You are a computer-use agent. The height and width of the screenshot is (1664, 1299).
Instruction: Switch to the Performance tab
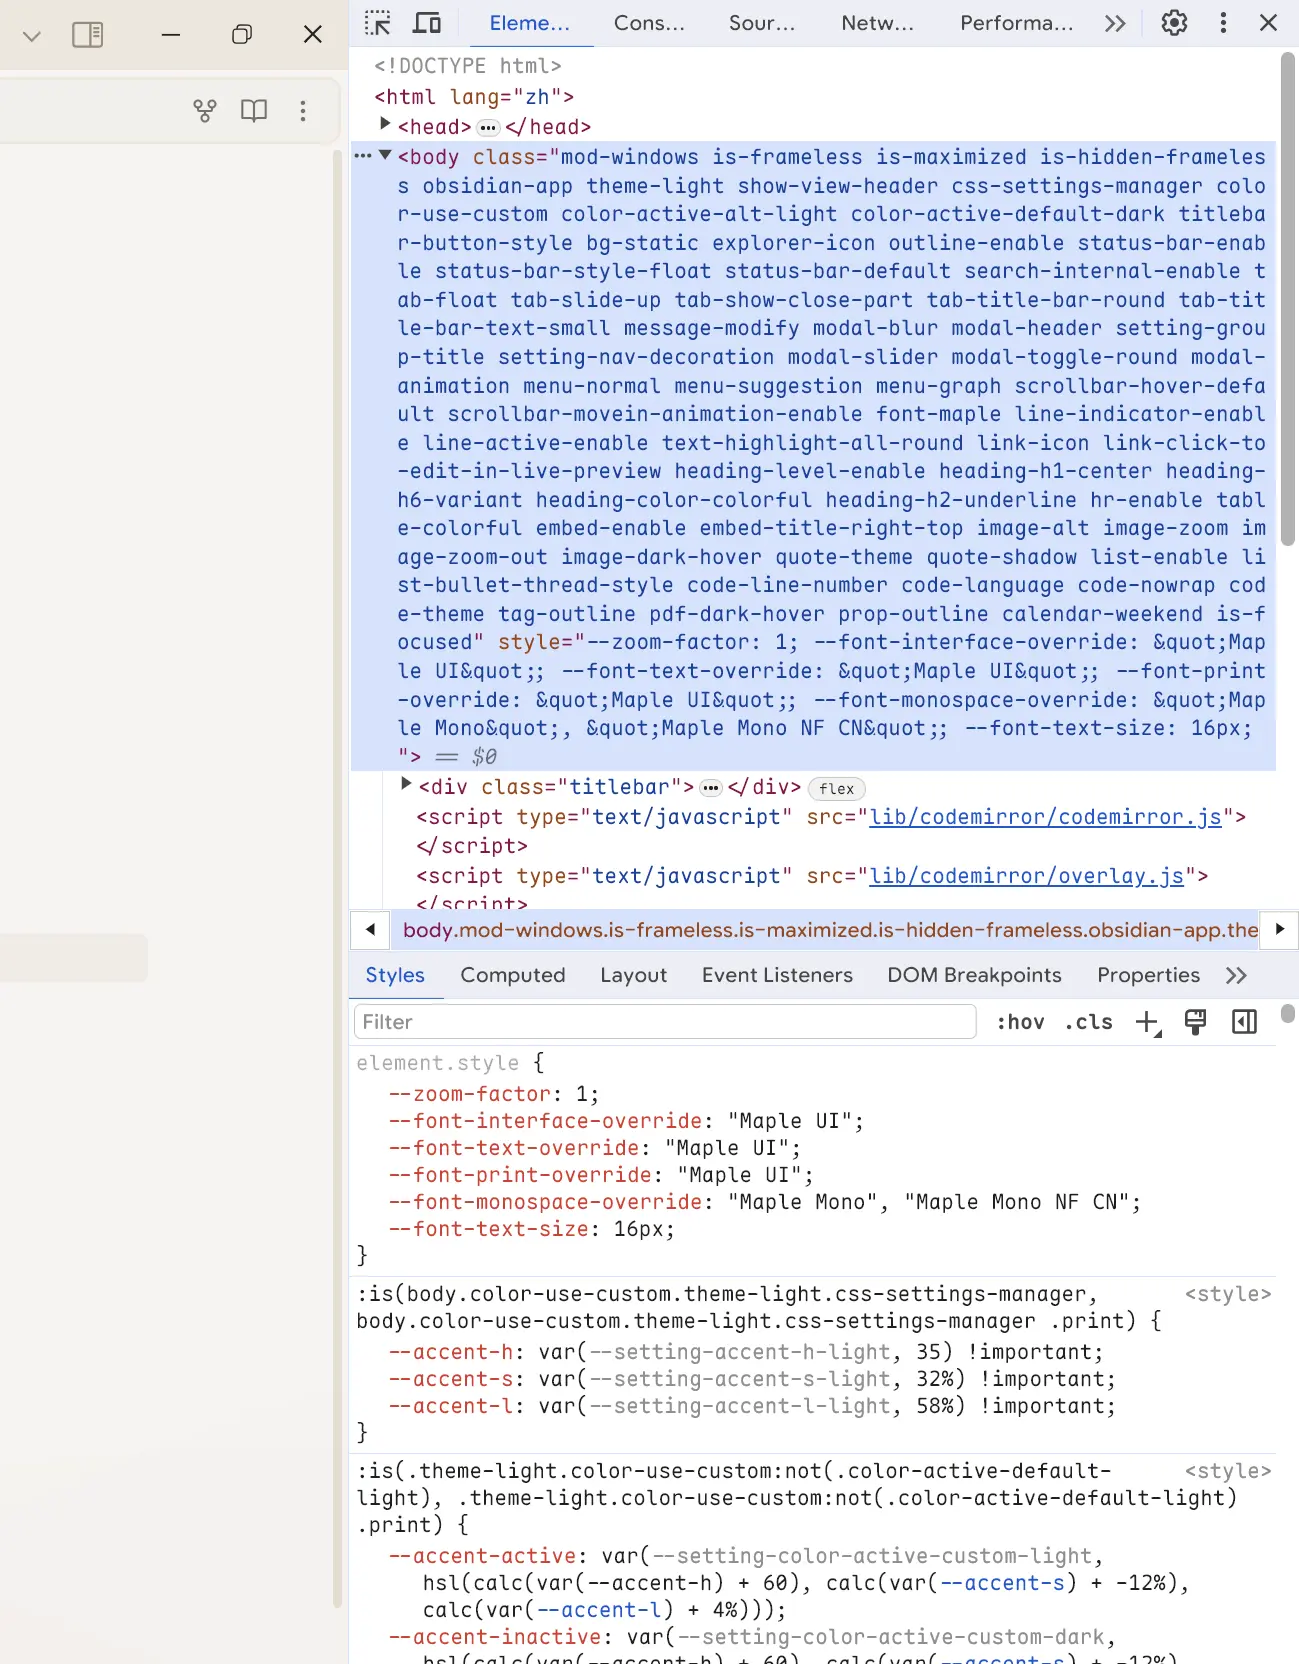(1016, 23)
